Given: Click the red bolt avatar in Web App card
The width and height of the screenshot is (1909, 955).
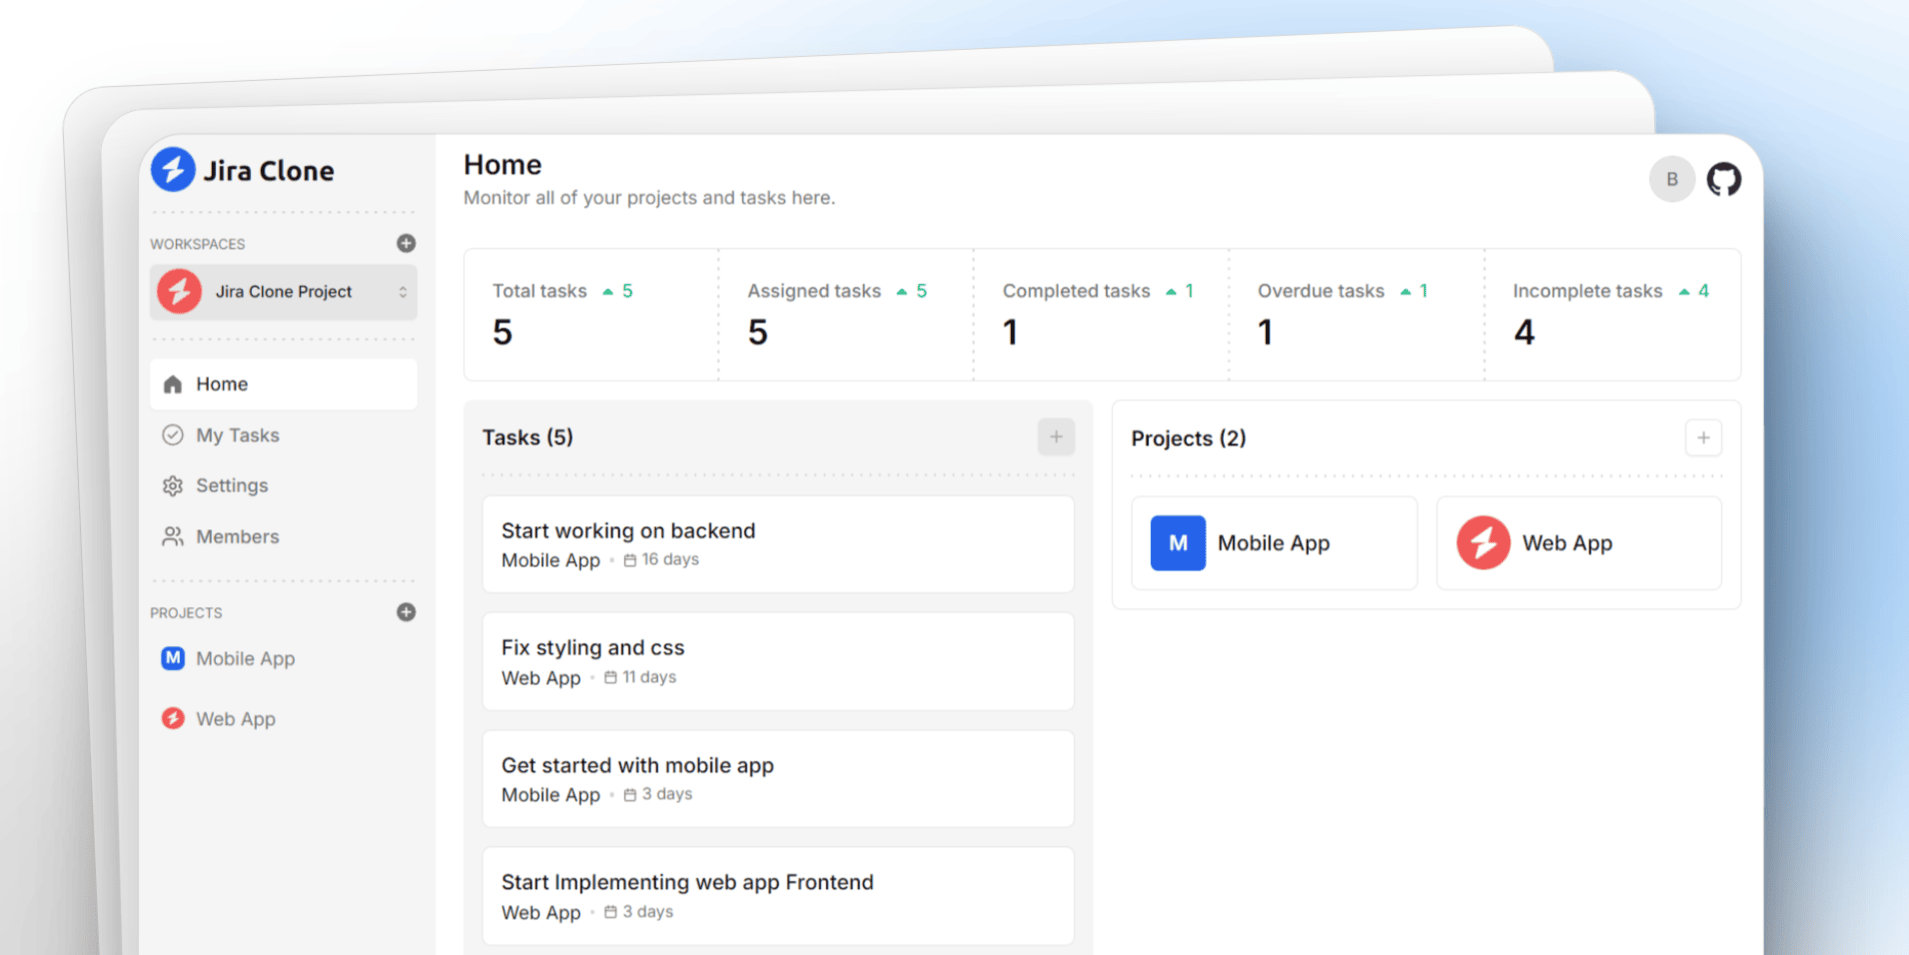Looking at the screenshot, I should pos(1483,543).
